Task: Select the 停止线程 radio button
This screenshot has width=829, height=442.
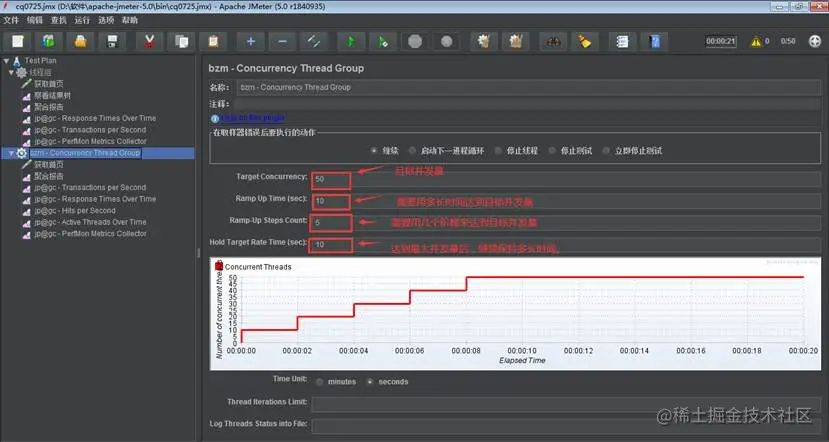Action: pyautogui.click(x=498, y=151)
